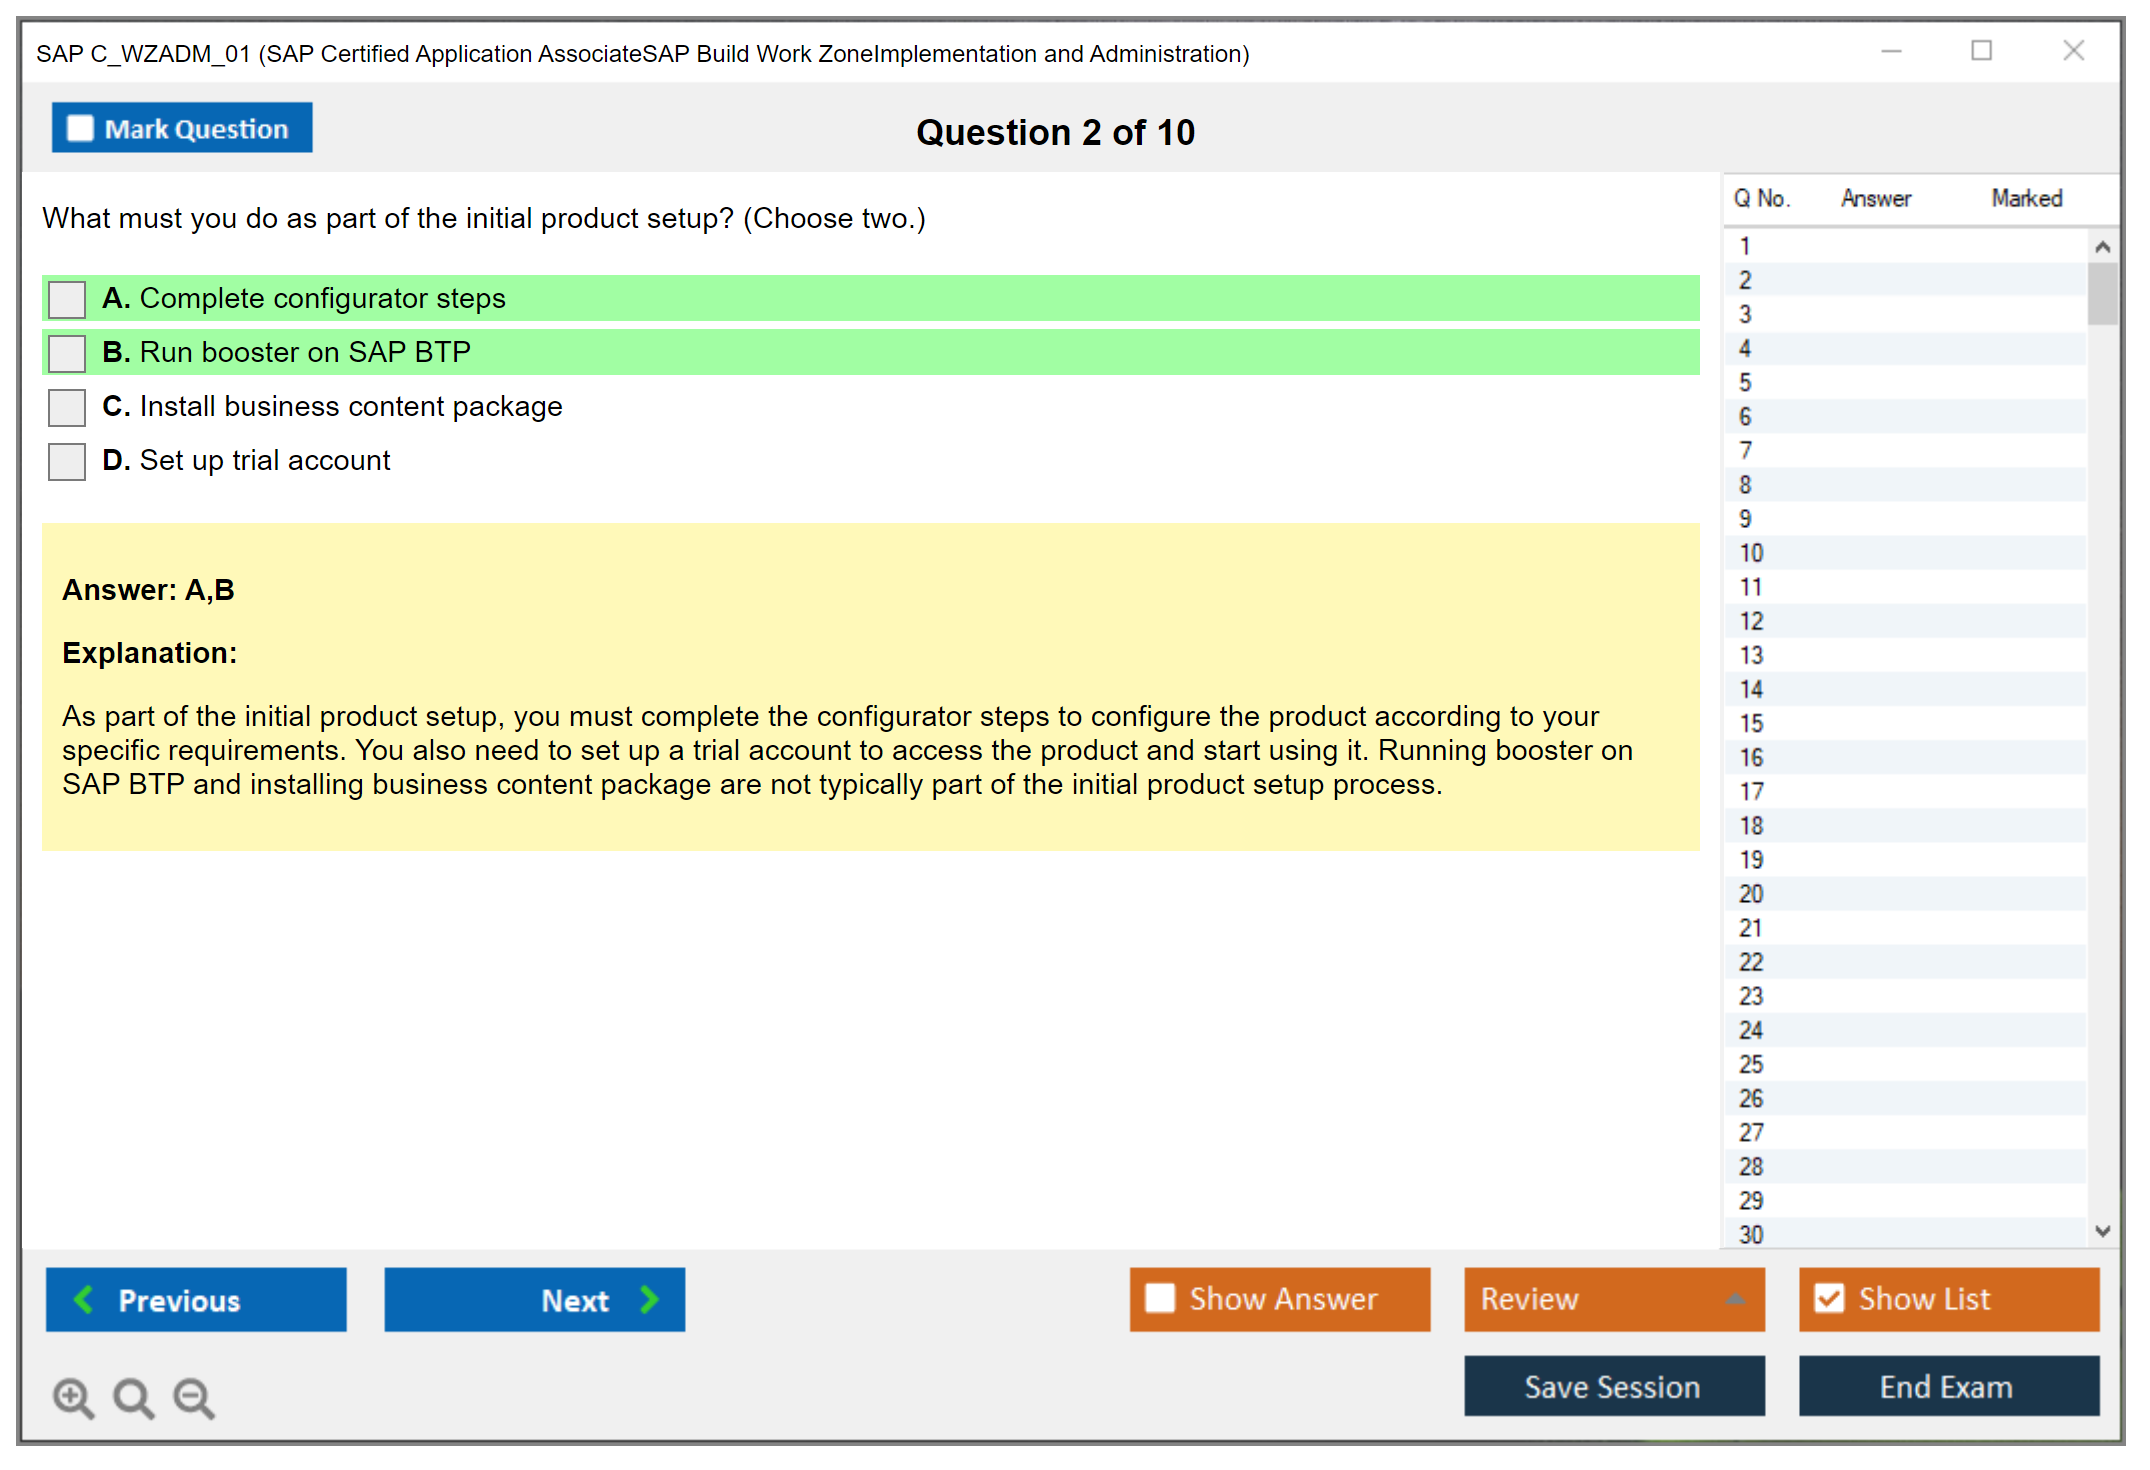Image resolution: width=2150 pixels, height=1470 pixels.
Task: Click the reset zoom magnifier icon
Action: (133, 1397)
